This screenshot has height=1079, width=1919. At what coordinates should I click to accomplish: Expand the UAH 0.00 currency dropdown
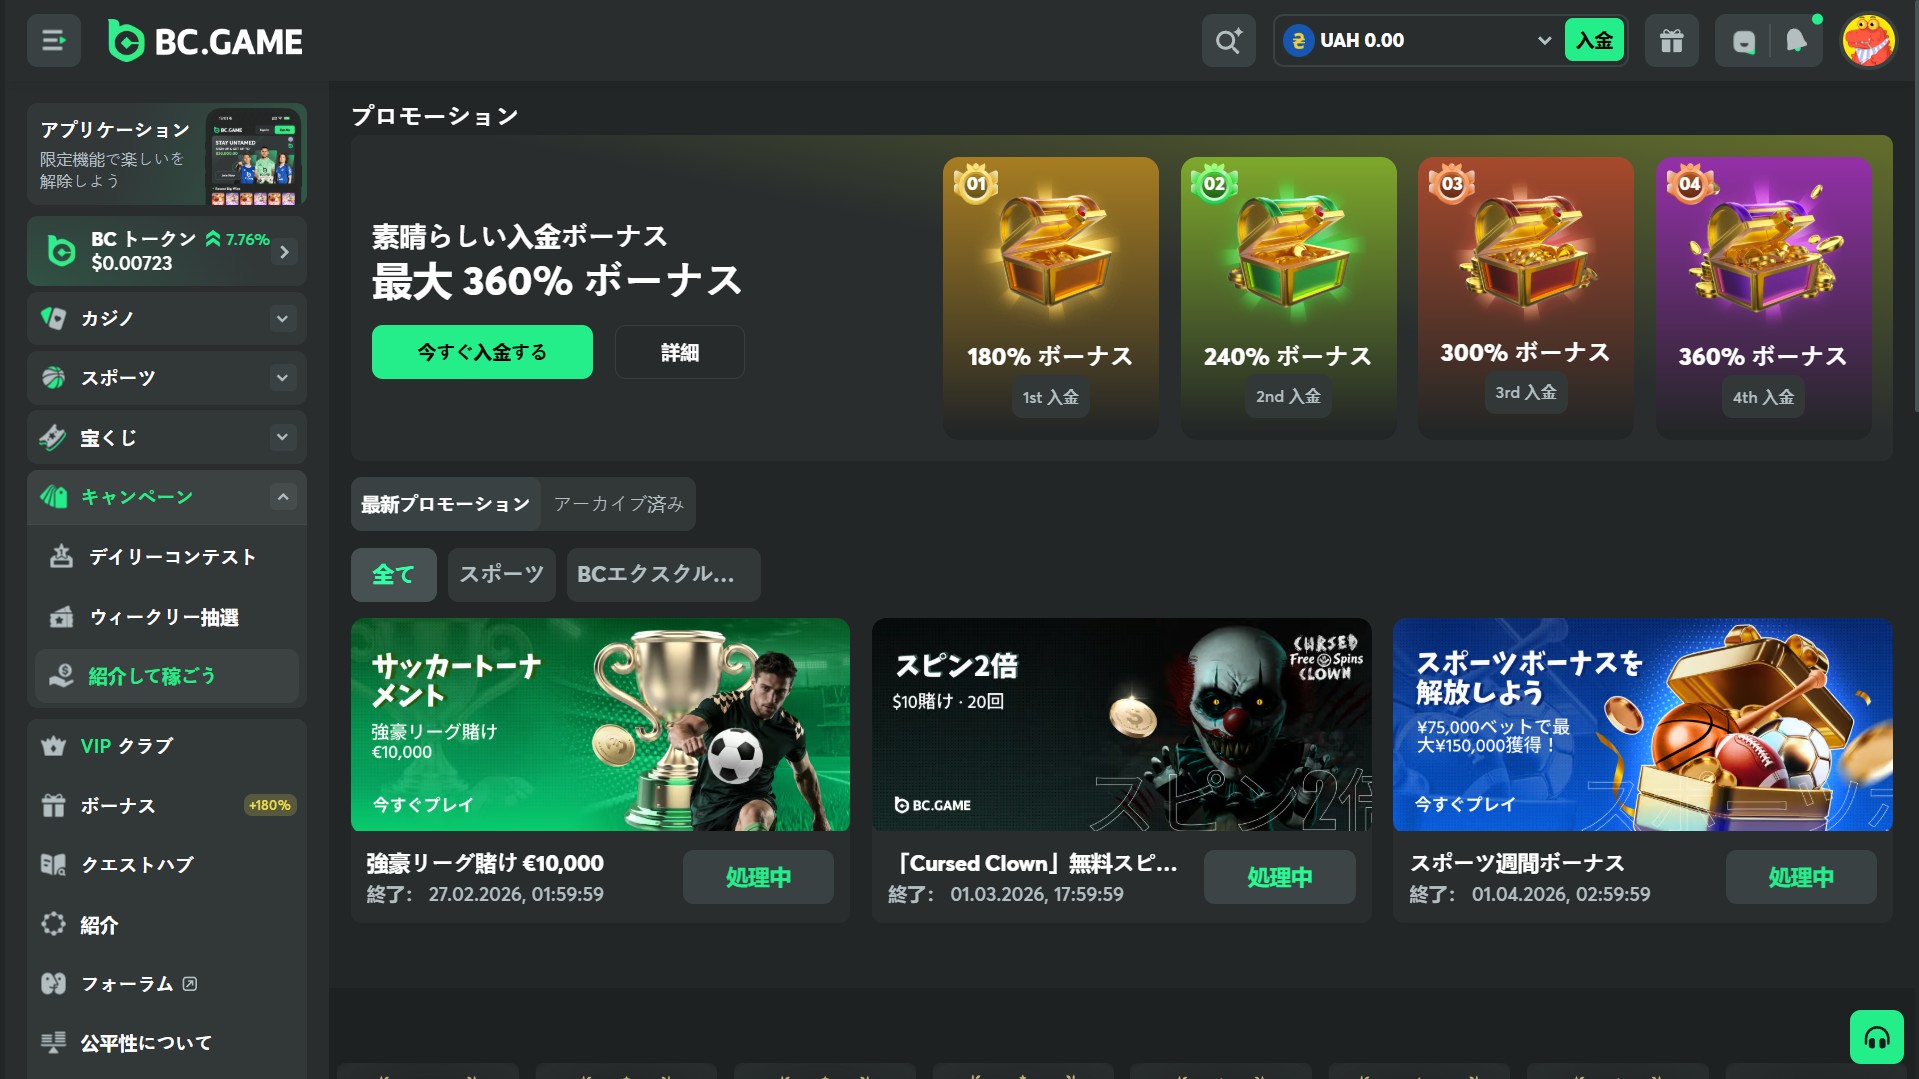[x=1544, y=41]
